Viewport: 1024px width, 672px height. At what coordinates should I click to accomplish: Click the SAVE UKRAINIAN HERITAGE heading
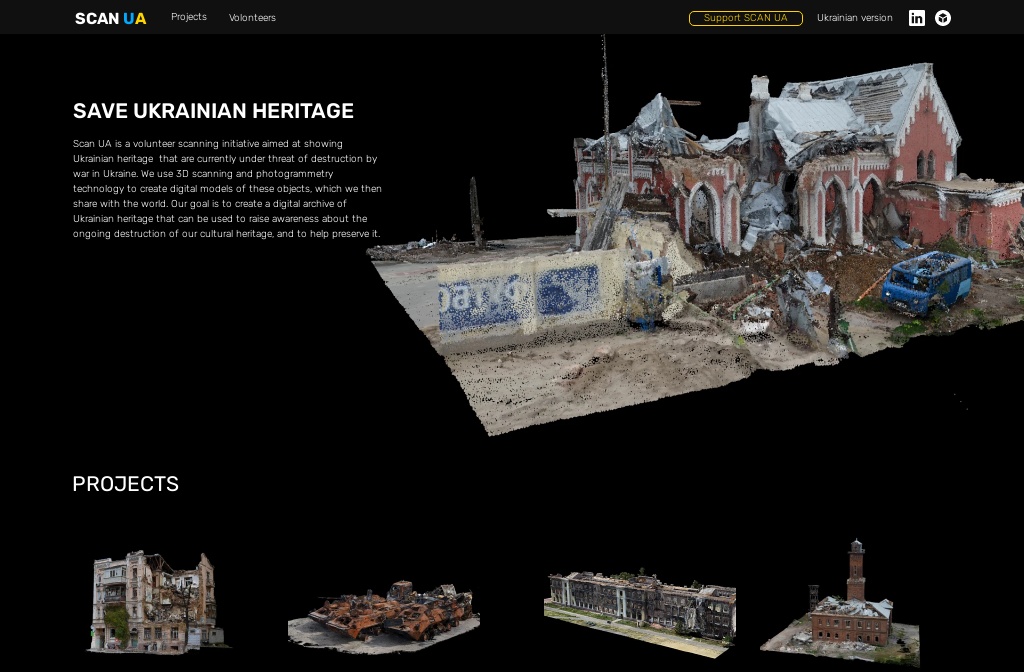click(213, 111)
